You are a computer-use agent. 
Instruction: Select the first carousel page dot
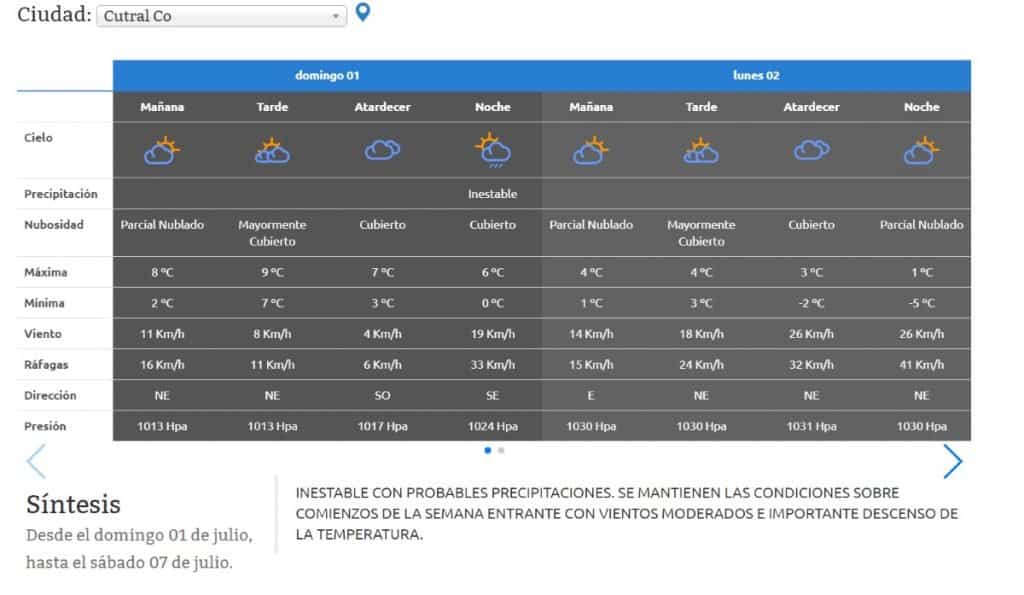[488, 450]
